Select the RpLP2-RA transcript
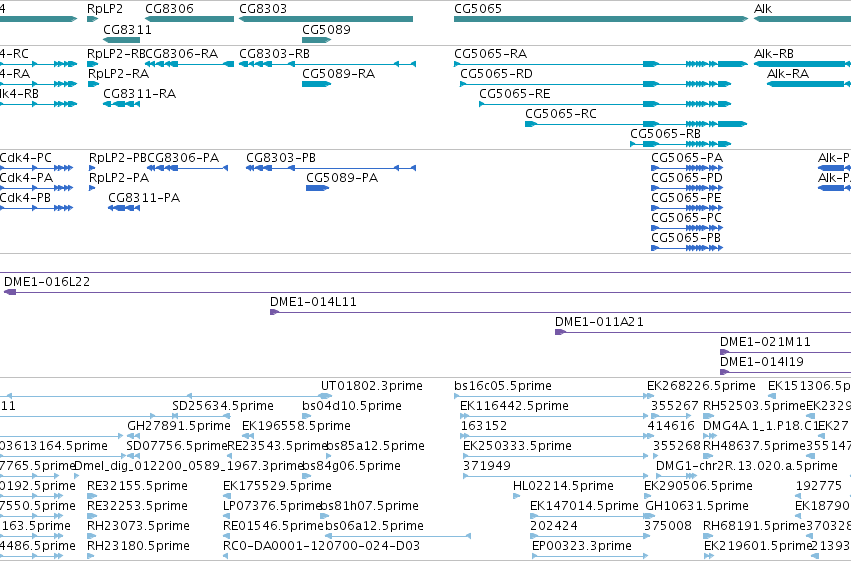This screenshot has width=851, height=561. pos(93,84)
